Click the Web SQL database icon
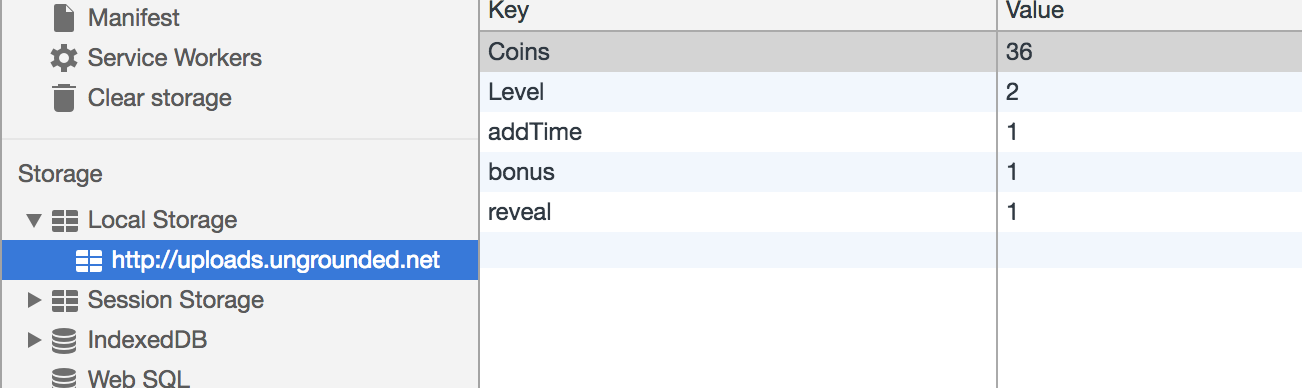This screenshot has width=1302, height=388. (65, 378)
